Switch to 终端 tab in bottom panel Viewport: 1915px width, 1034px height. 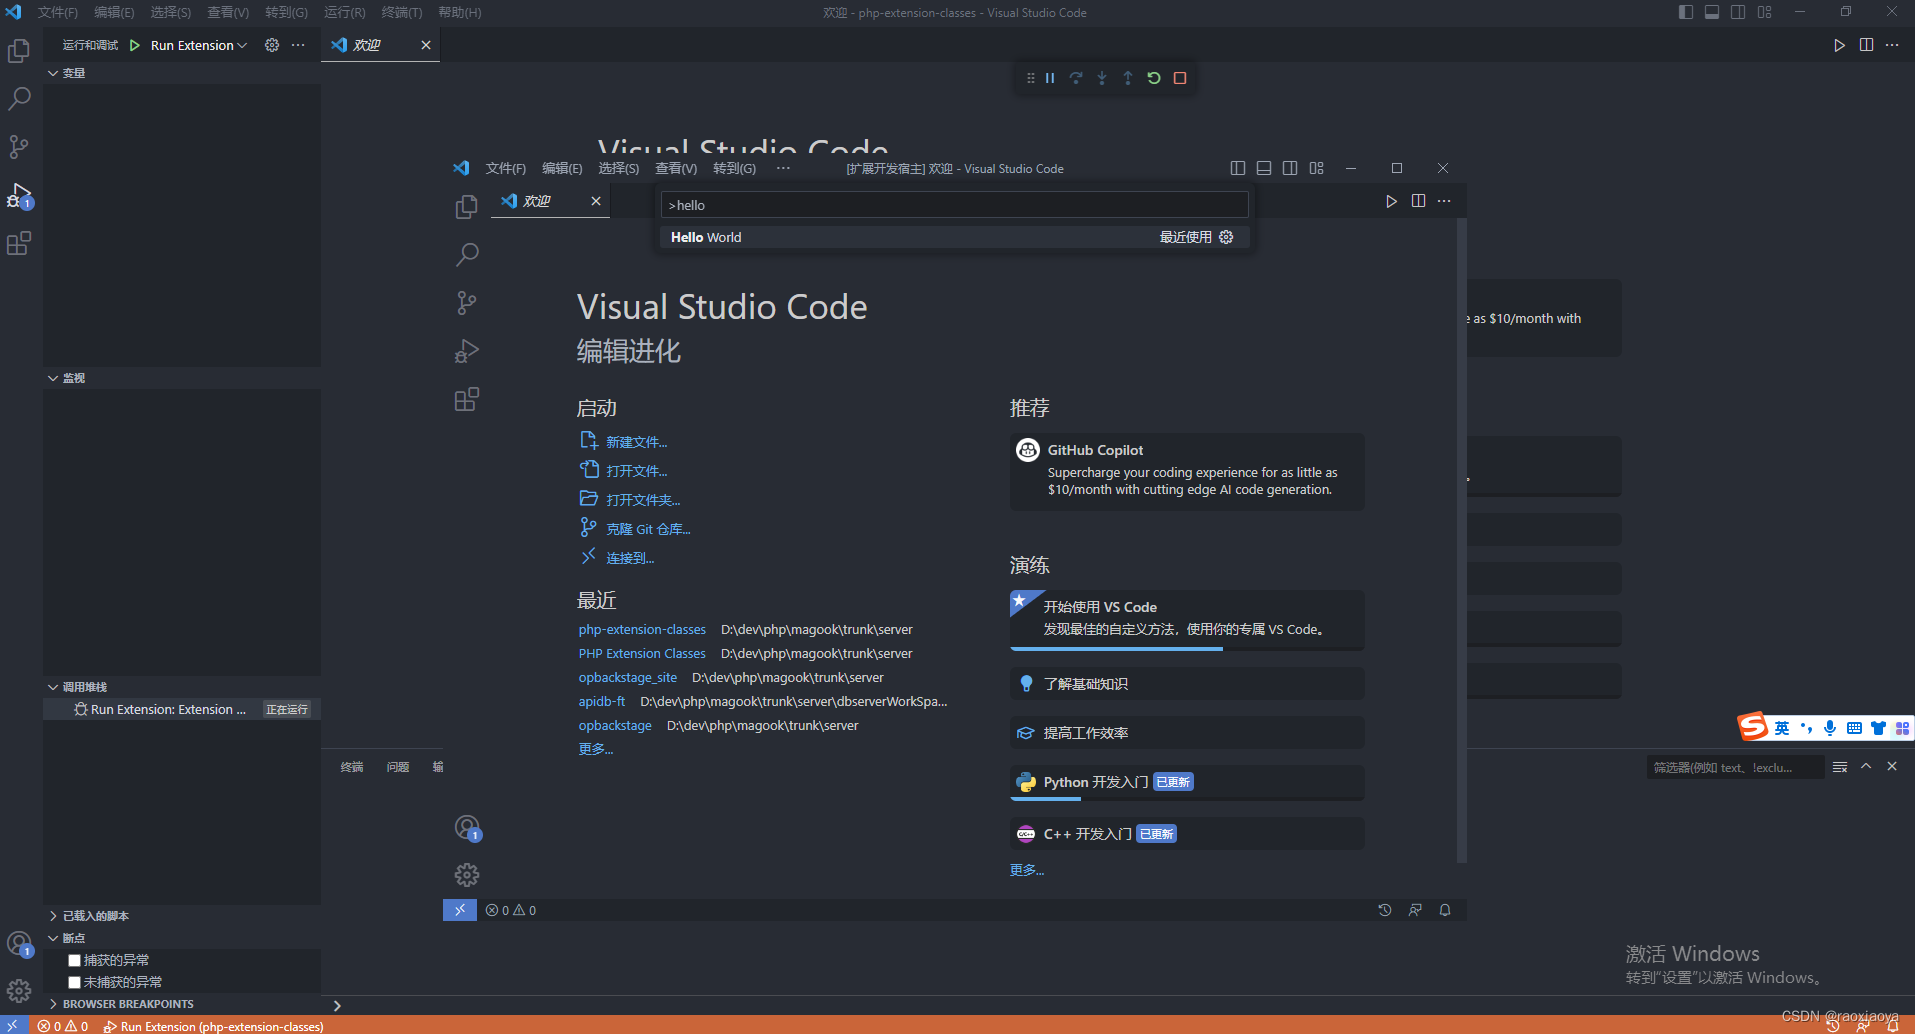pos(352,767)
